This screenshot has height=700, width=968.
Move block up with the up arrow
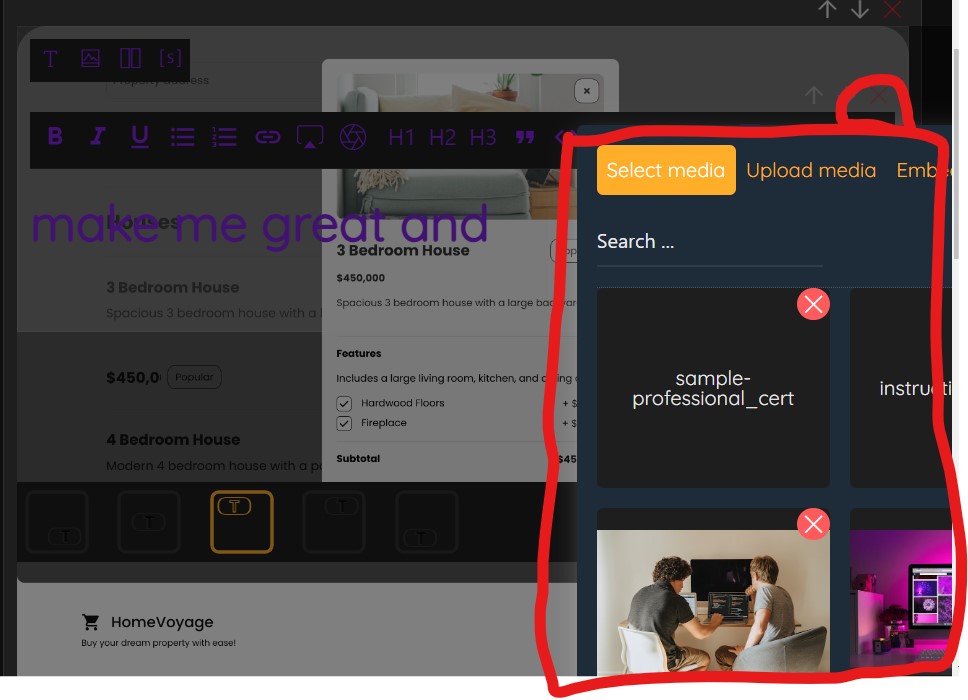[827, 9]
